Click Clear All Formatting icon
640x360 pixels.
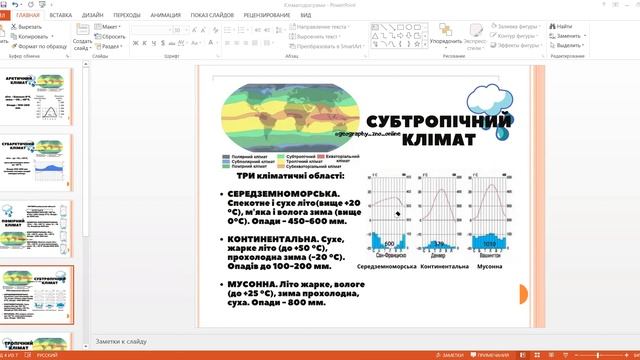pos(216,30)
